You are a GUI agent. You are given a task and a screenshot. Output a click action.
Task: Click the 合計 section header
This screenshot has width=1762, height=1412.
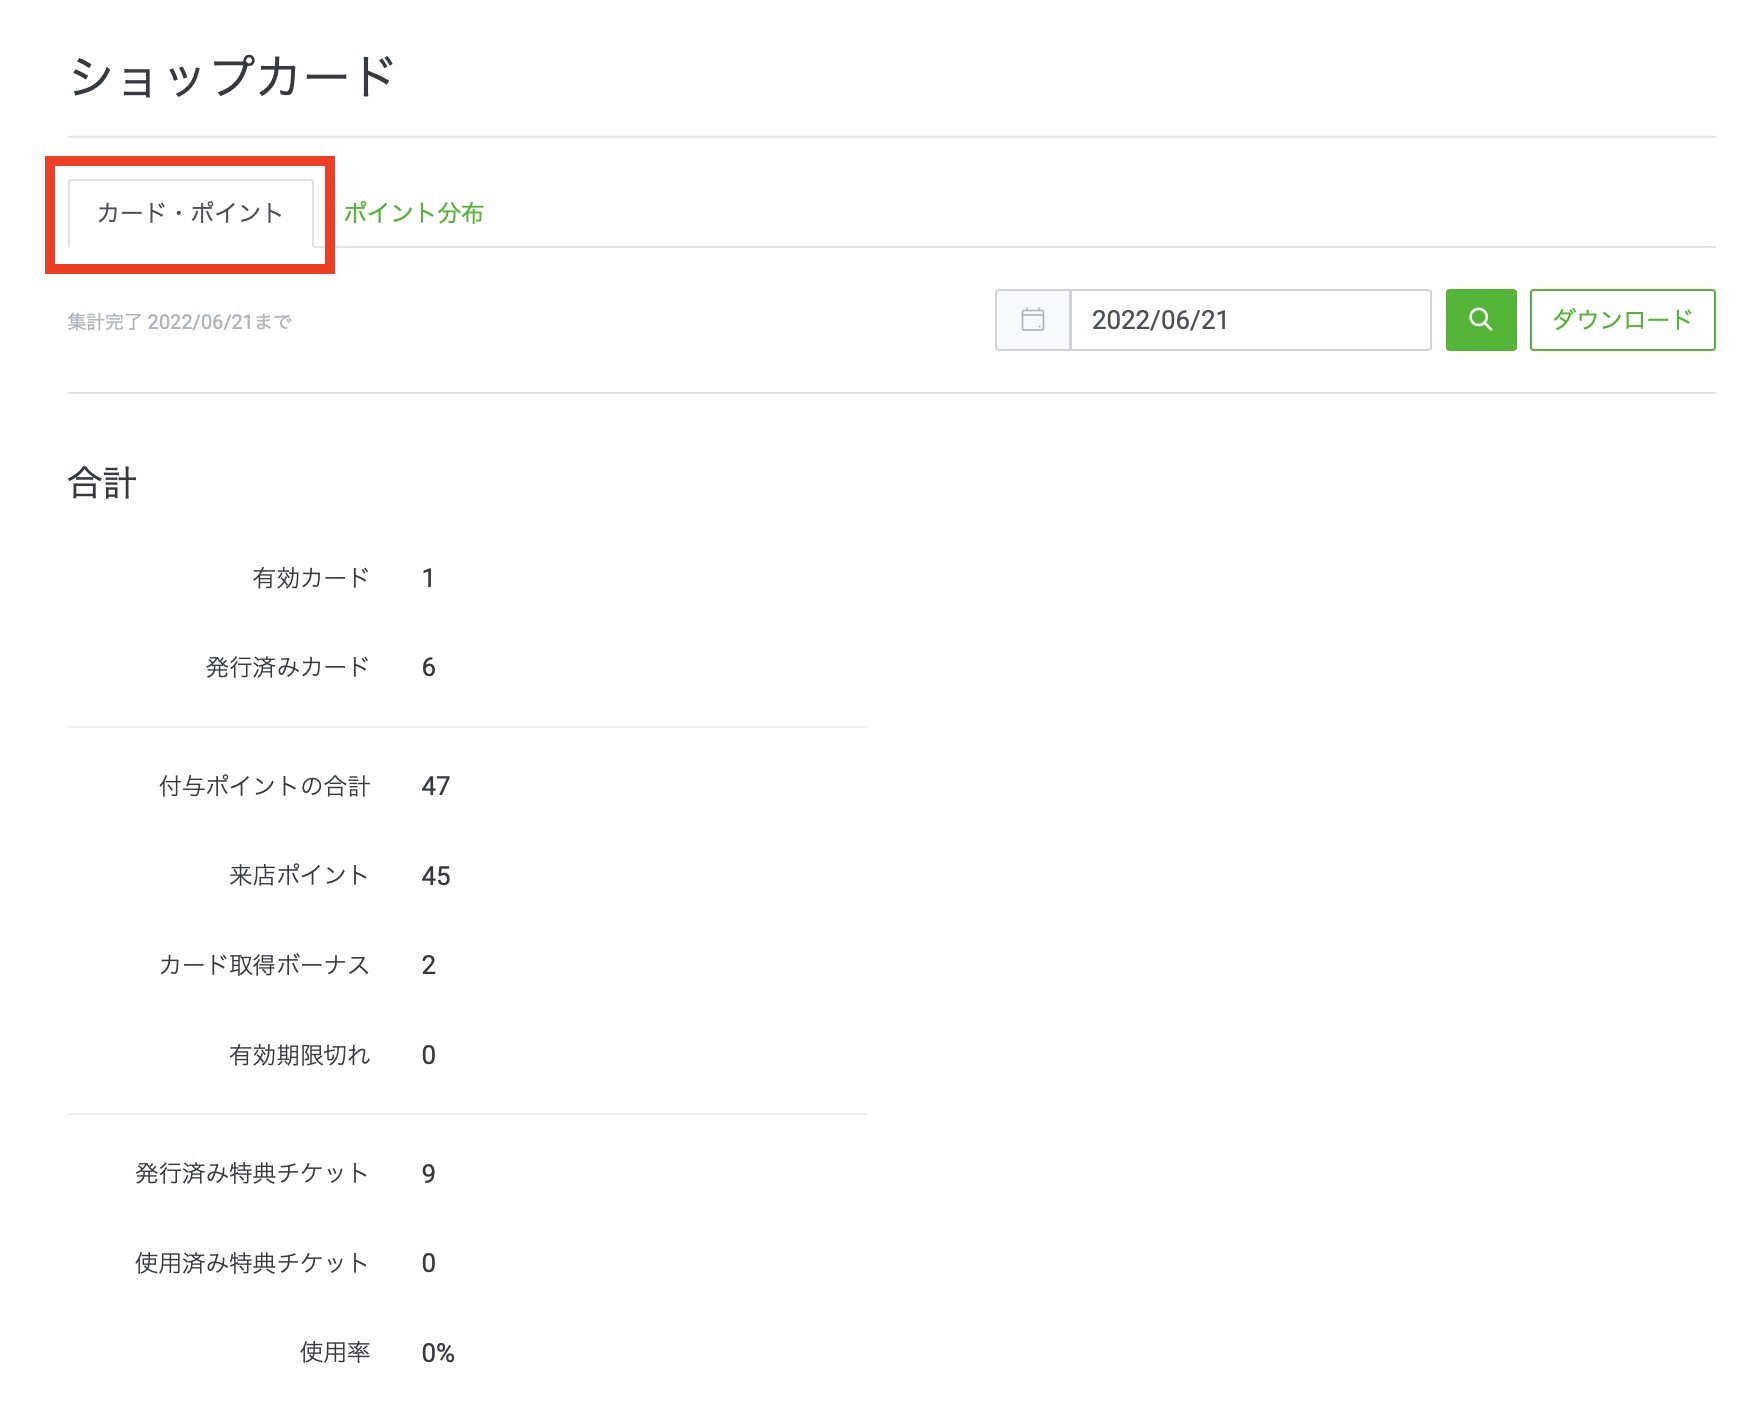click(102, 483)
